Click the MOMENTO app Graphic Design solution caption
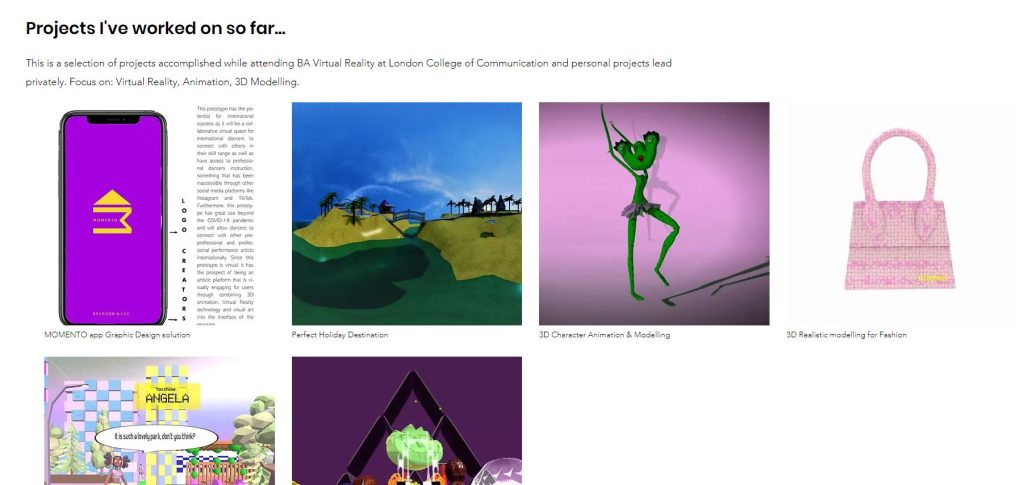Image resolution: width=1024 pixels, height=485 pixels. (x=118, y=335)
